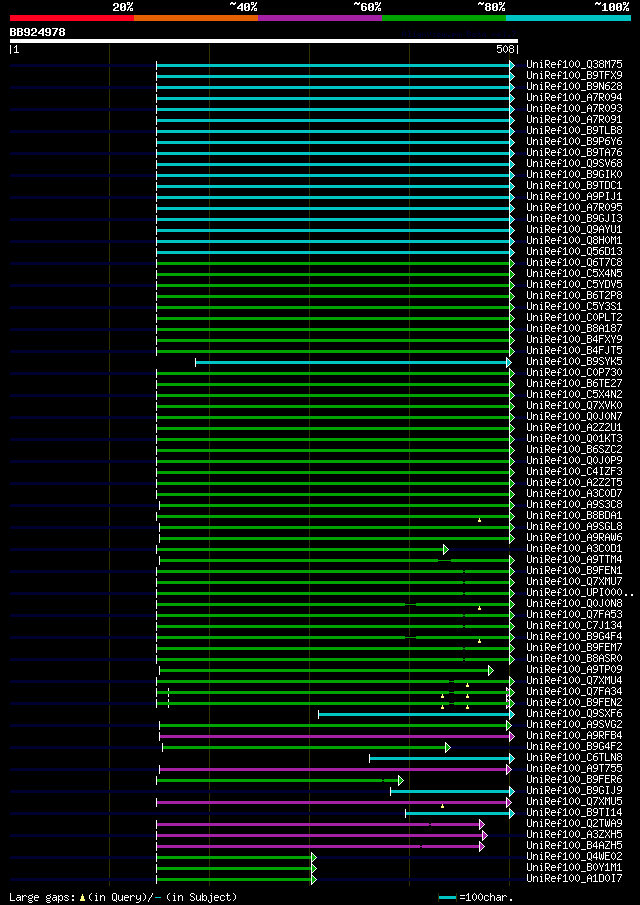Click the green ~80% identity legend segment
The image size is (640, 905).
444,18
